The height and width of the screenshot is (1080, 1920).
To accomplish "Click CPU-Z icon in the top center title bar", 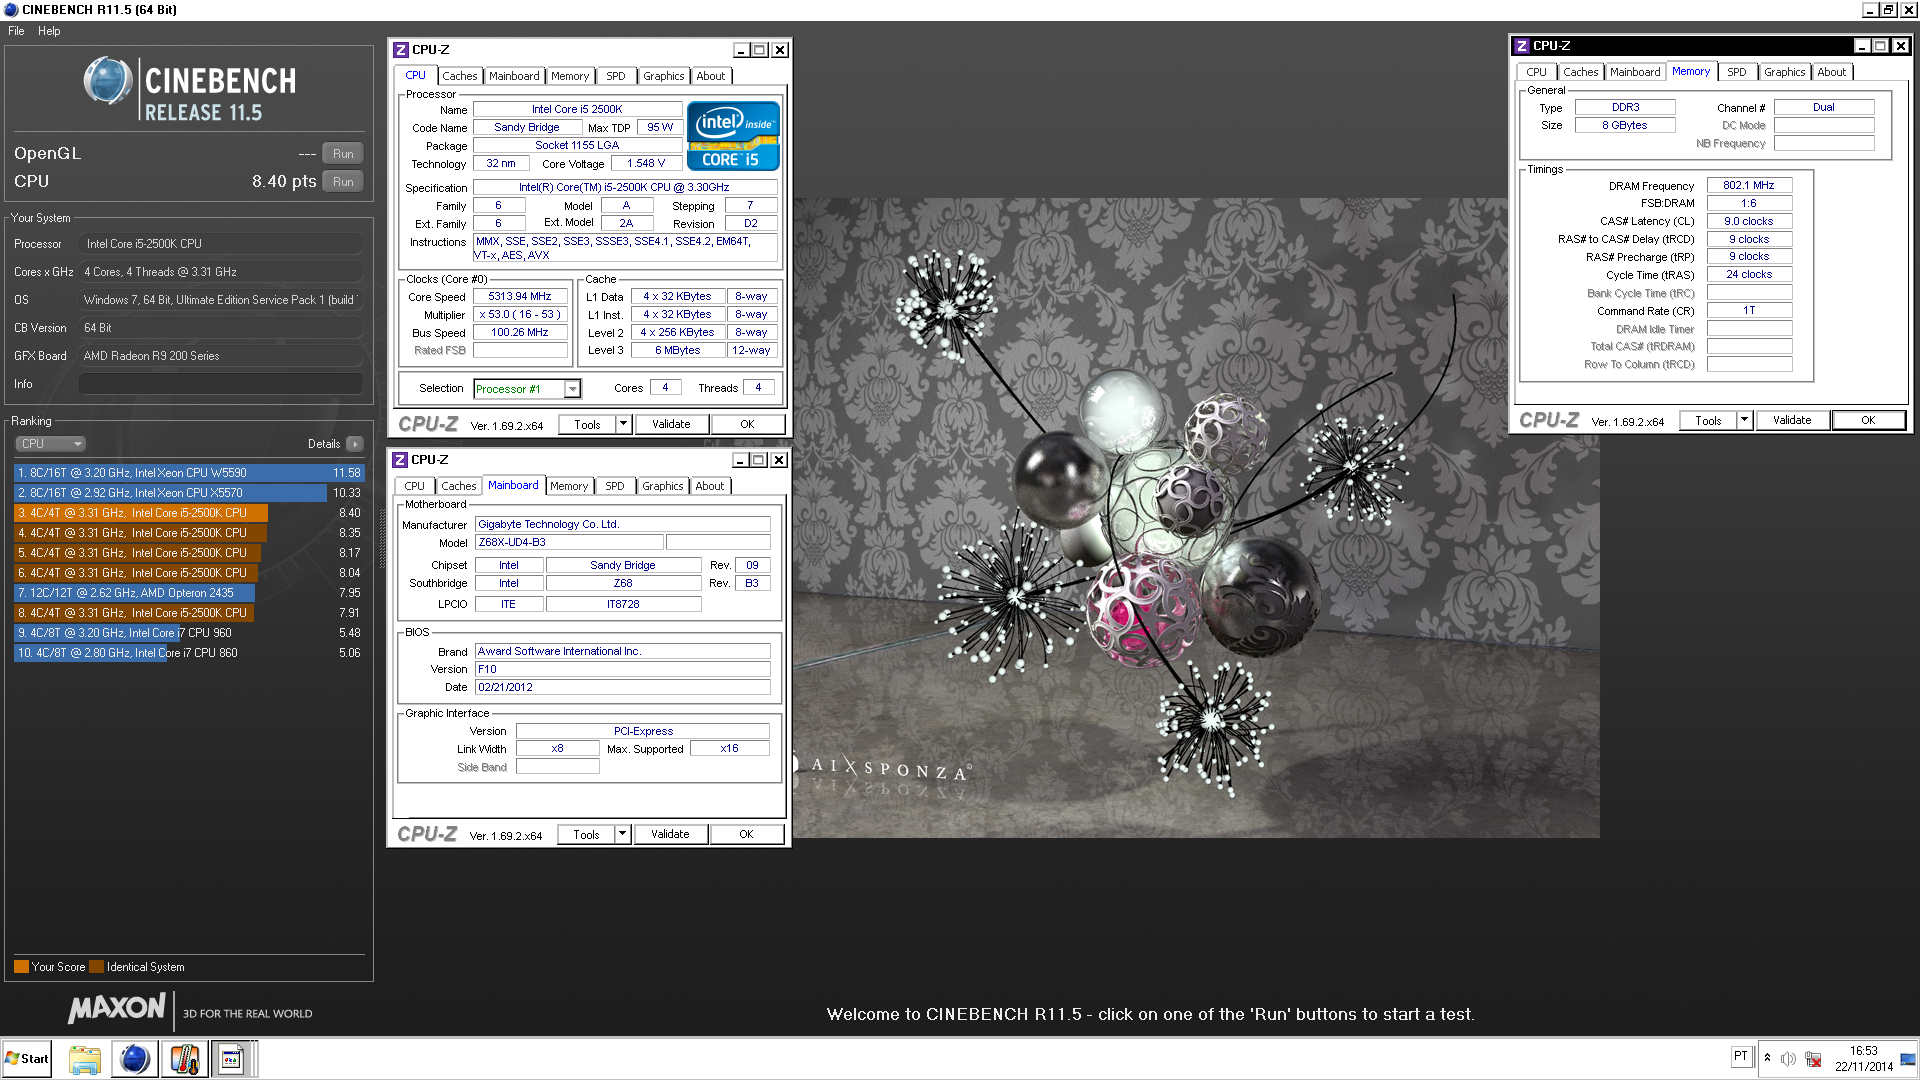I will tap(401, 50).
